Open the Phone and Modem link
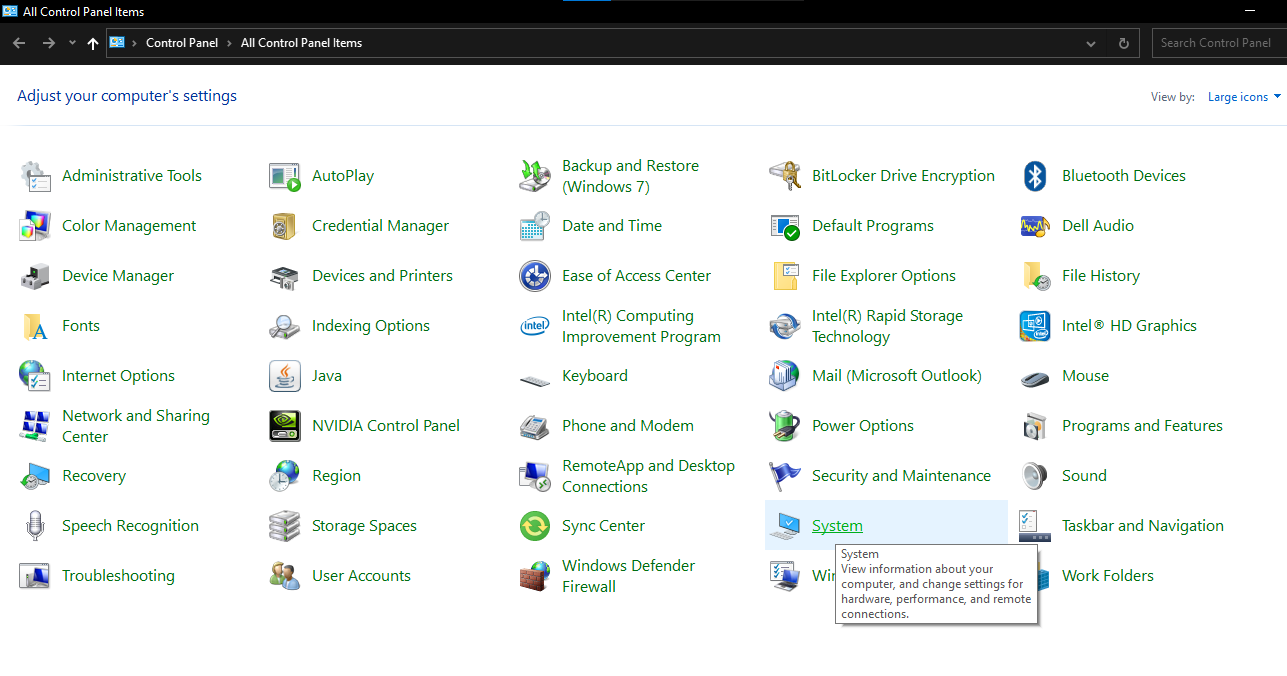 point(627,426)
